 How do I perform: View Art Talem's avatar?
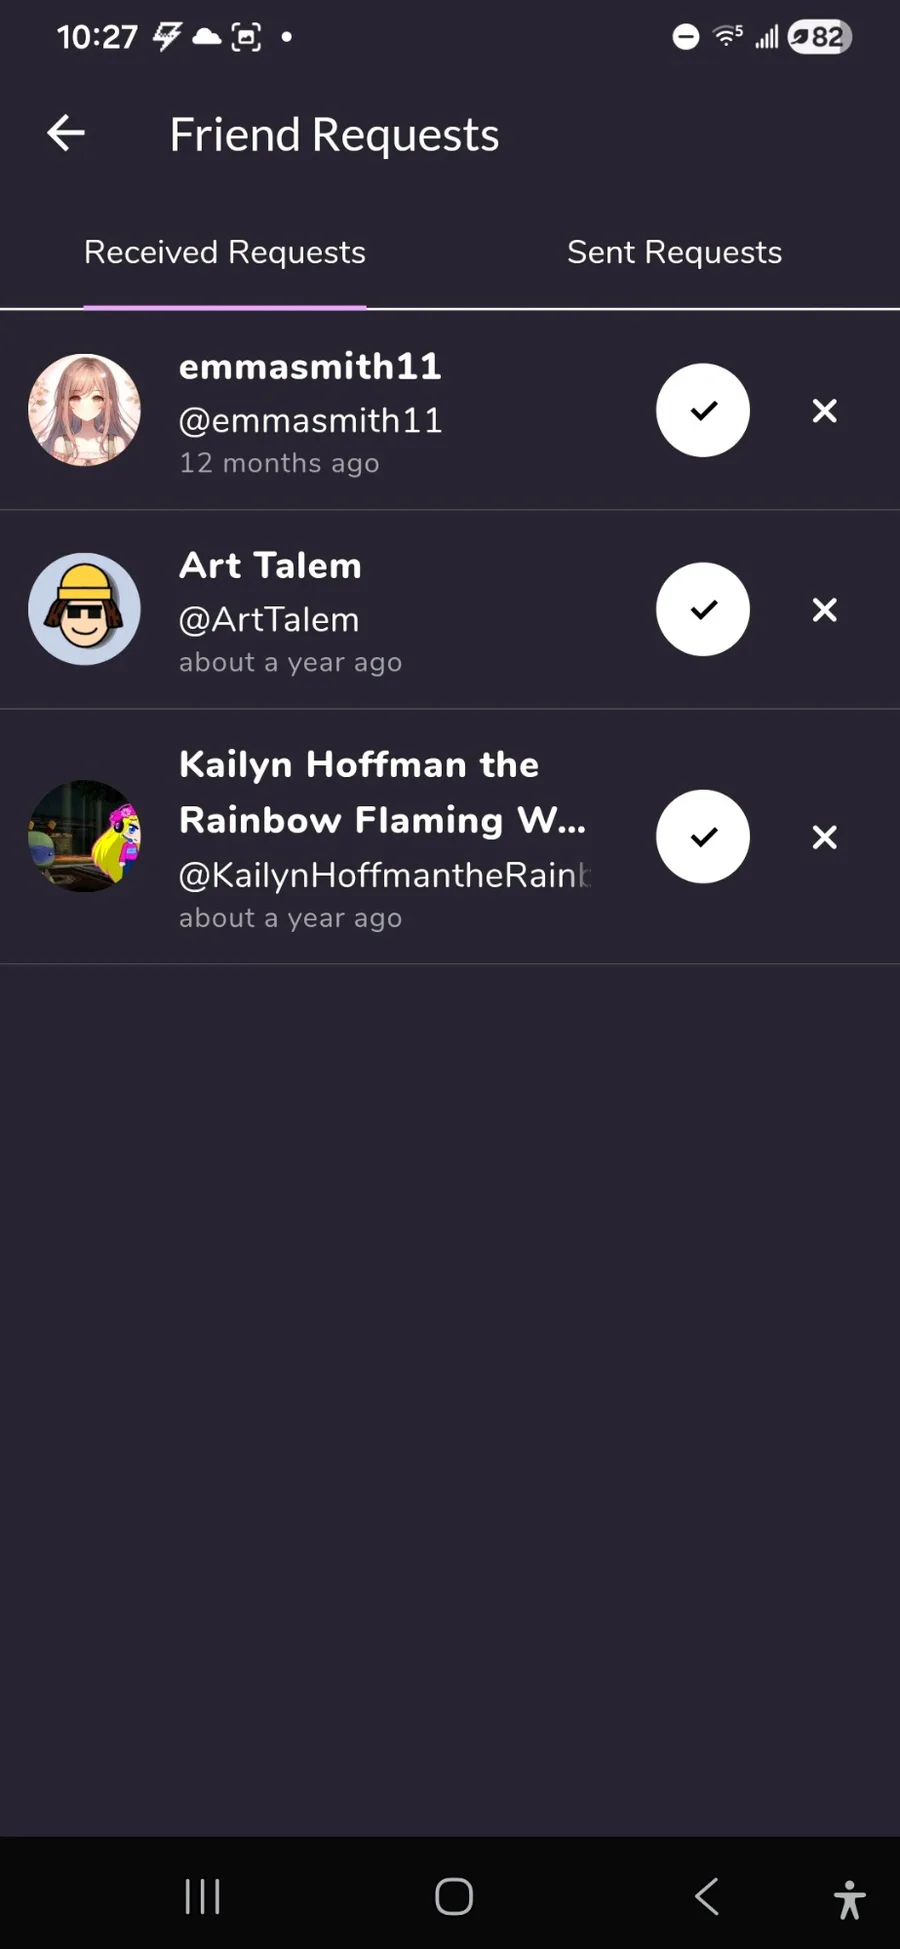tap(85, 609)
